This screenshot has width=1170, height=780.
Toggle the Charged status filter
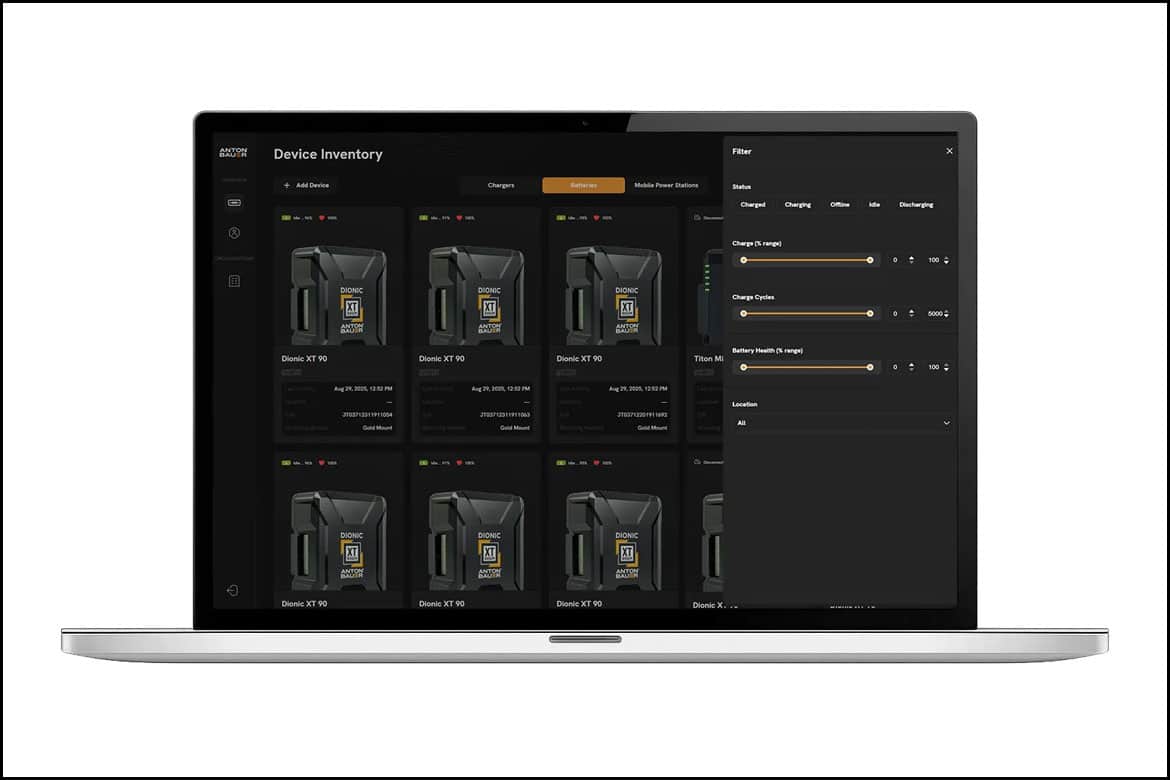point(753,205)
